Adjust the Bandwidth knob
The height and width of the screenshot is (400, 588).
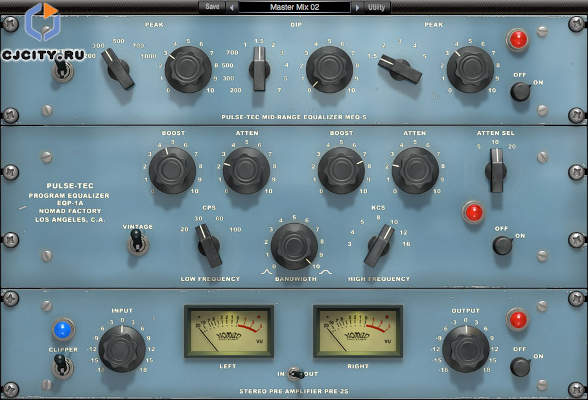pos(294,246)
